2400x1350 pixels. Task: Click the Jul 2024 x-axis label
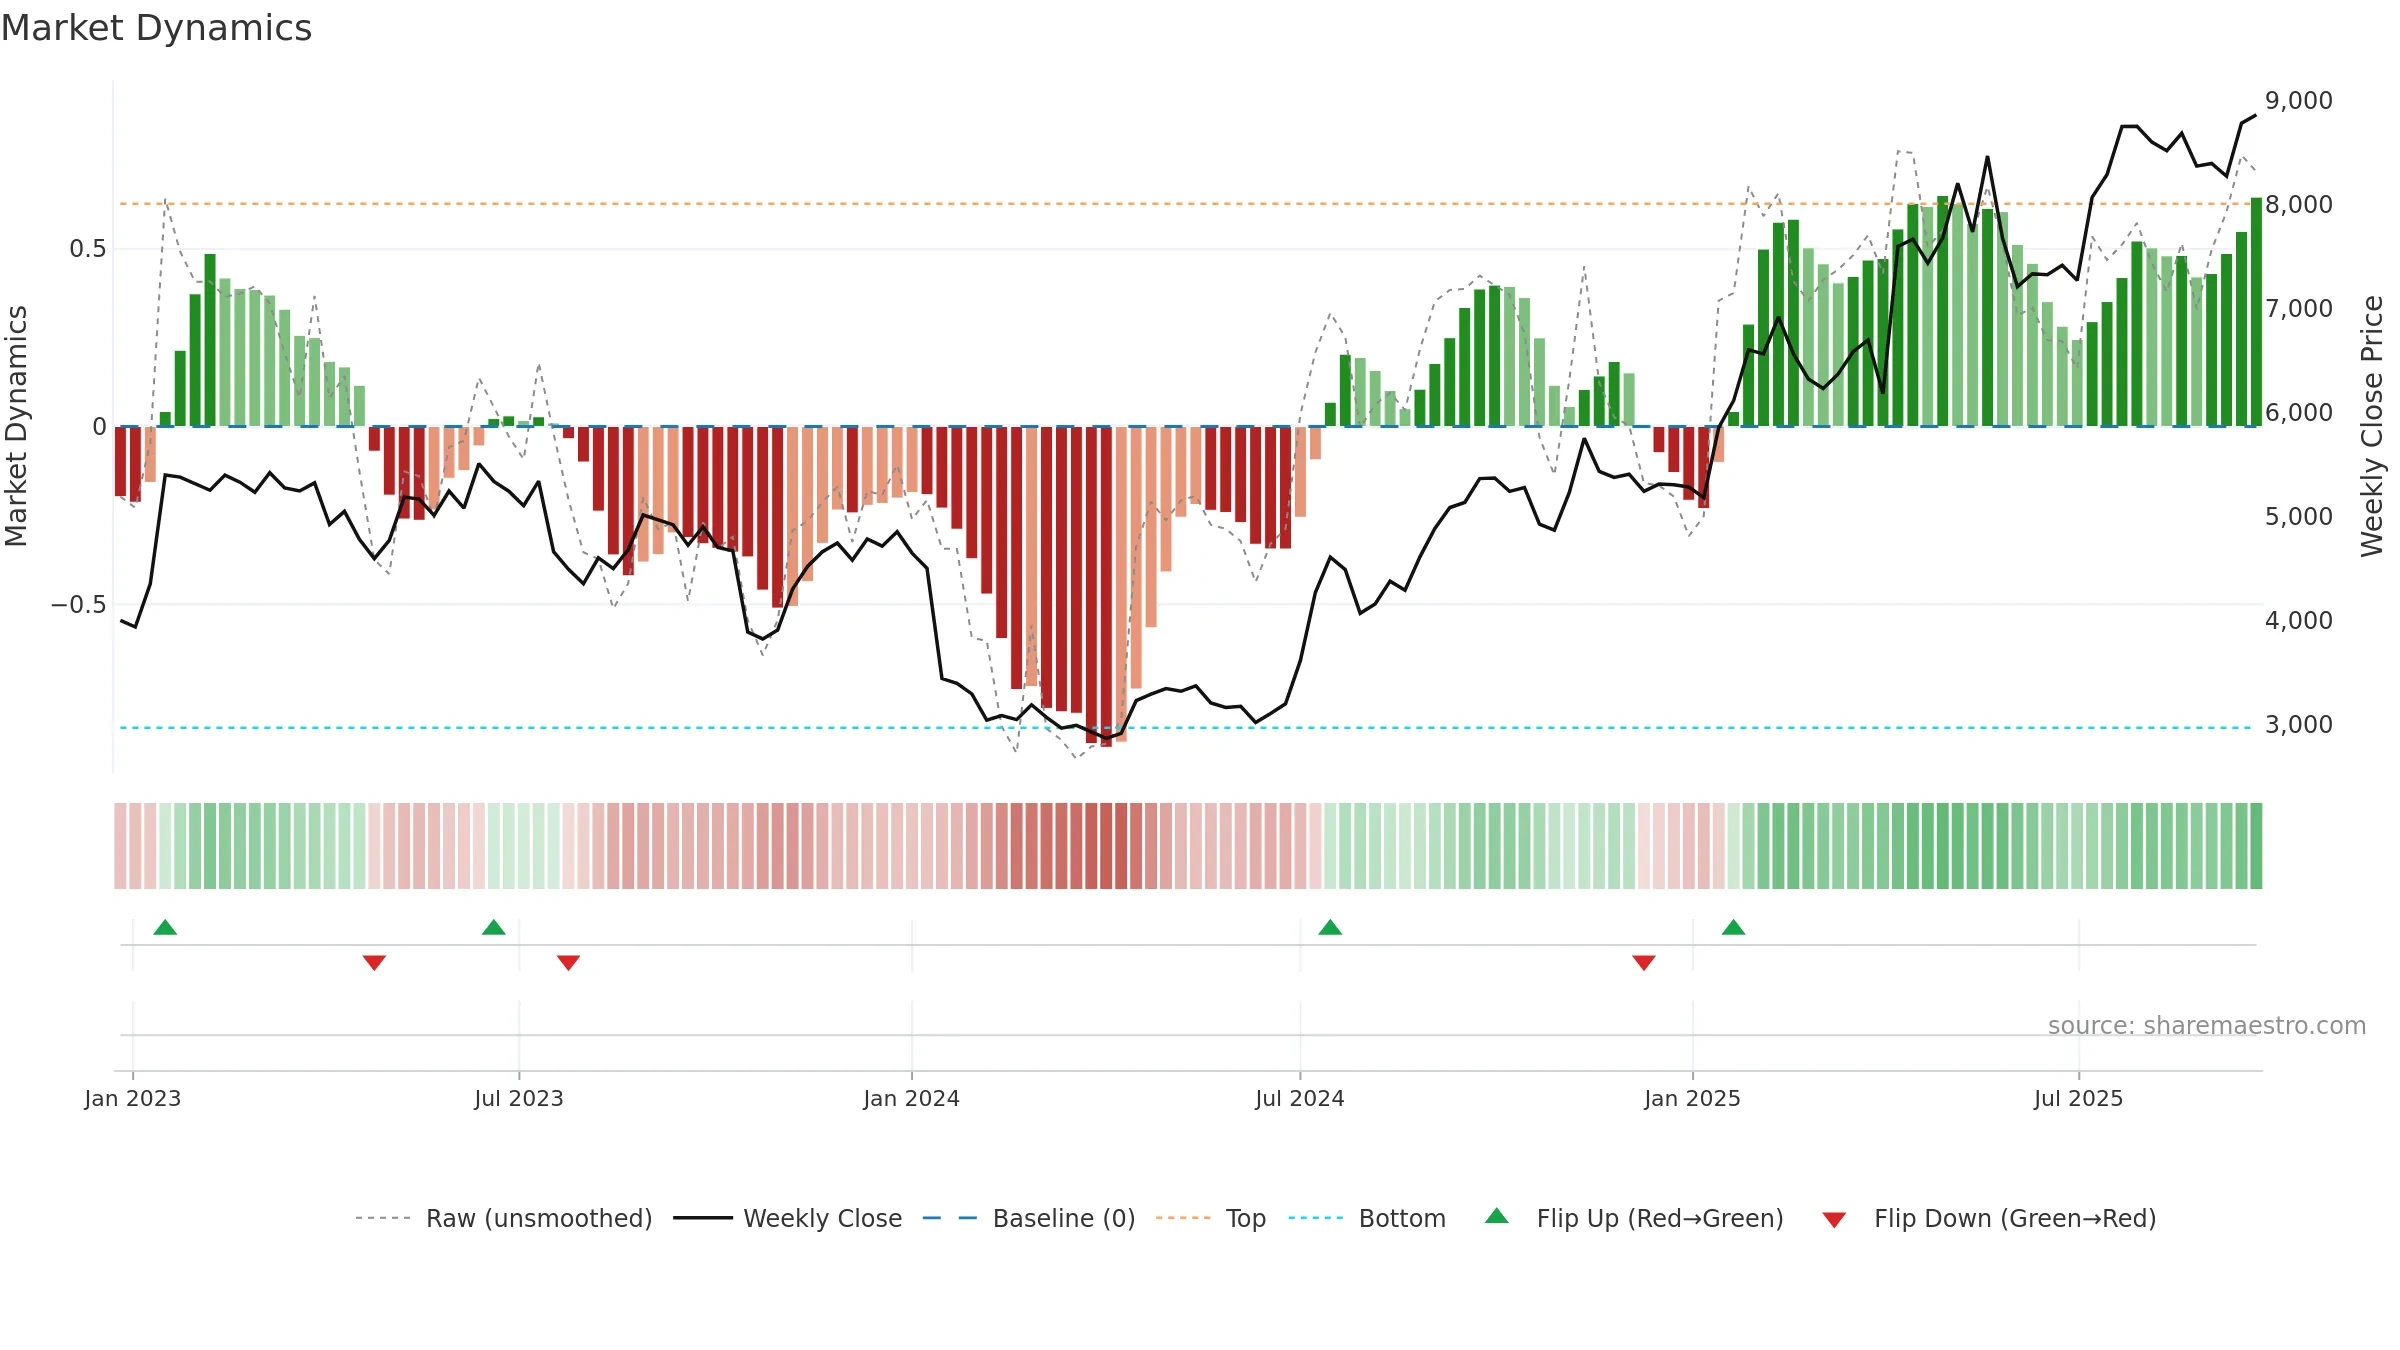(x=1300, y=1099)
